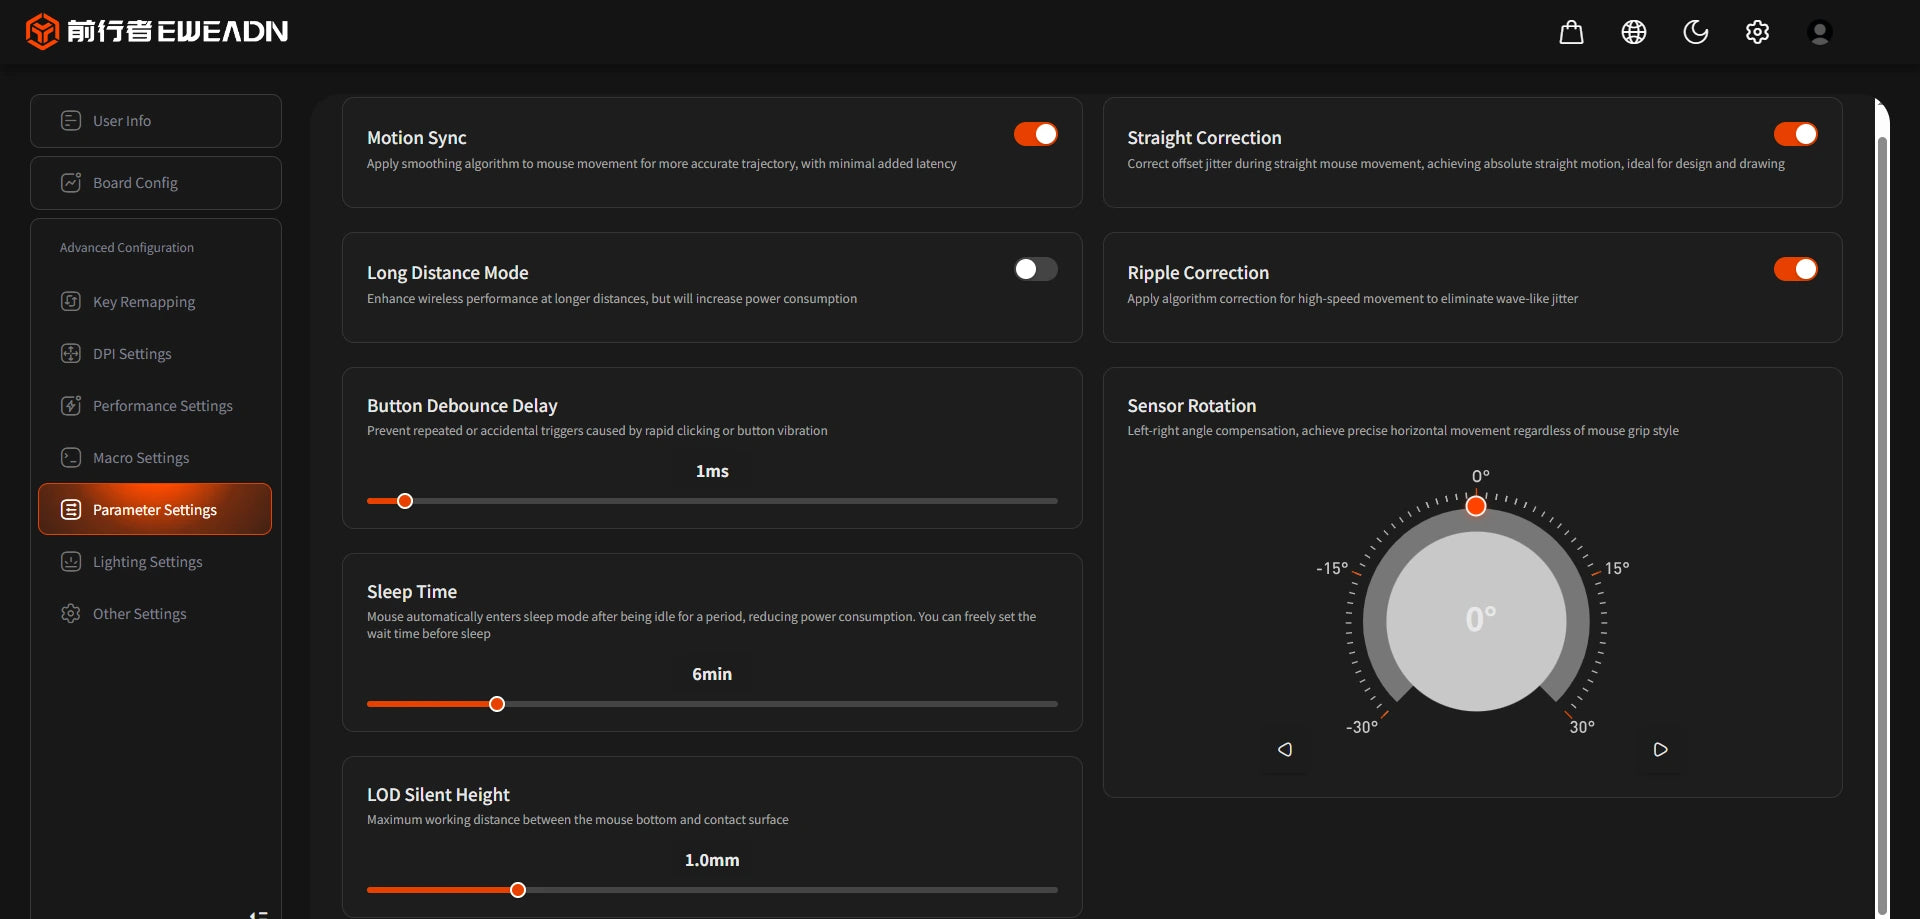Enable Long Distance Mode
Screen dimensions: 1920x919
[1036, 269]
